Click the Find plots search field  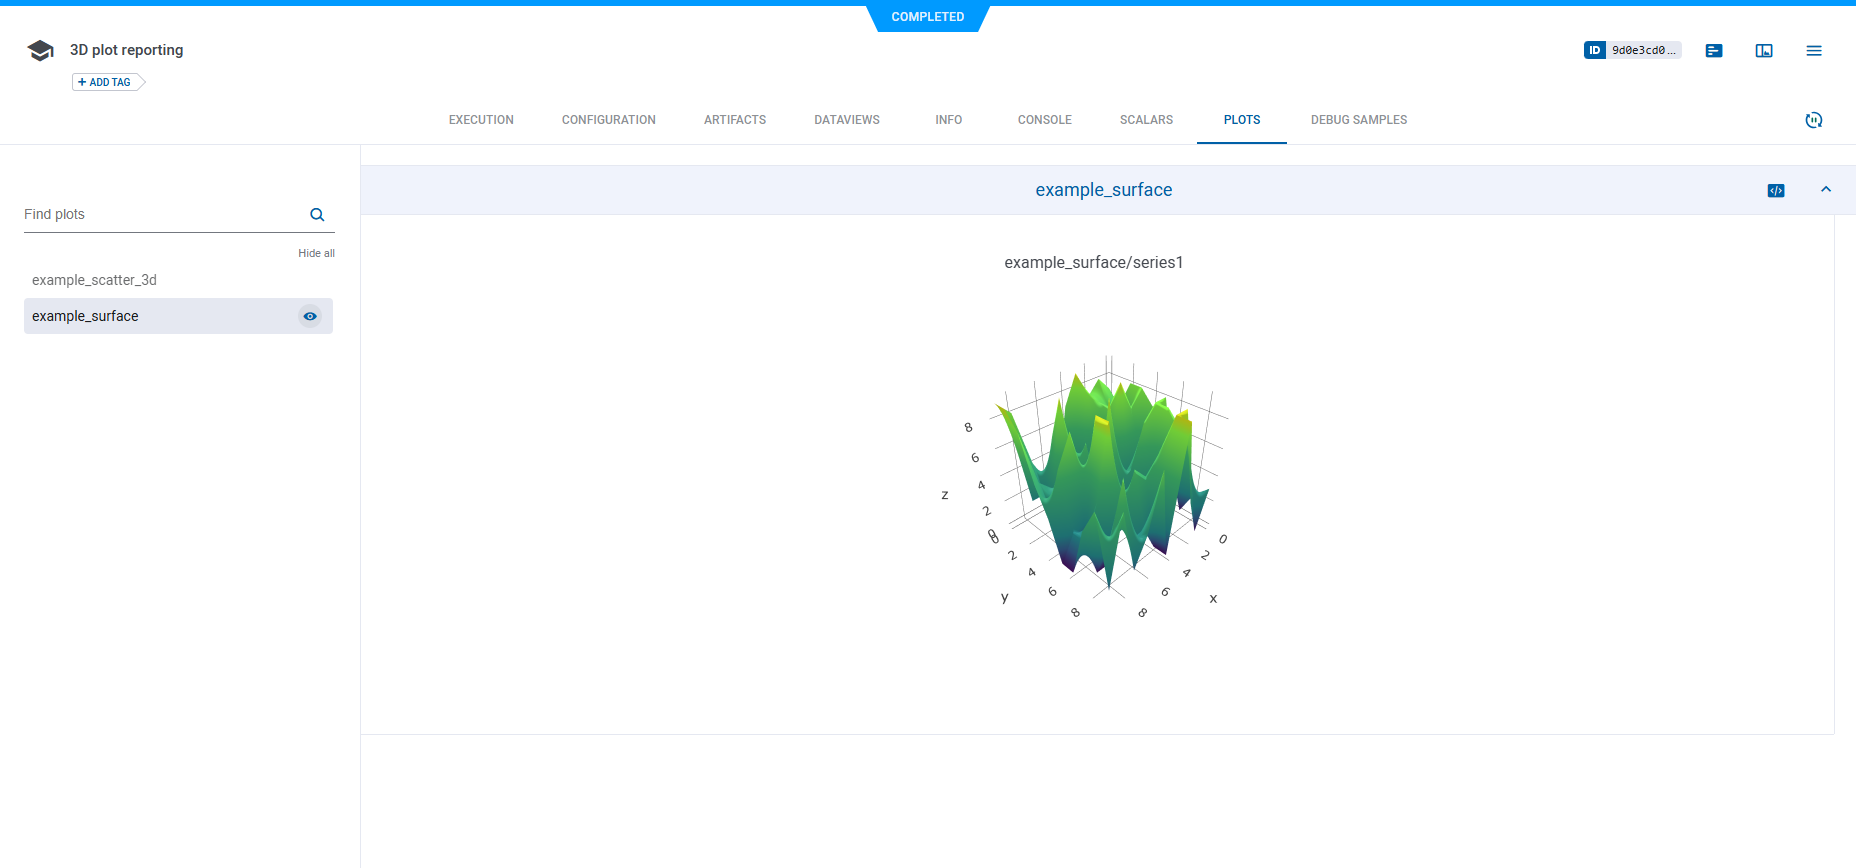pyautogui.click(x=160, y=215)
